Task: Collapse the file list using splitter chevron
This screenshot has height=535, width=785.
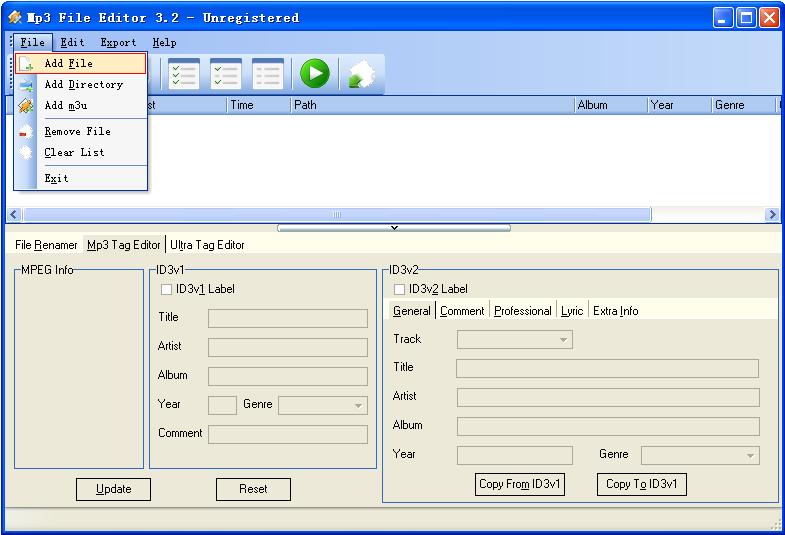Action: (x=393, y=228)
